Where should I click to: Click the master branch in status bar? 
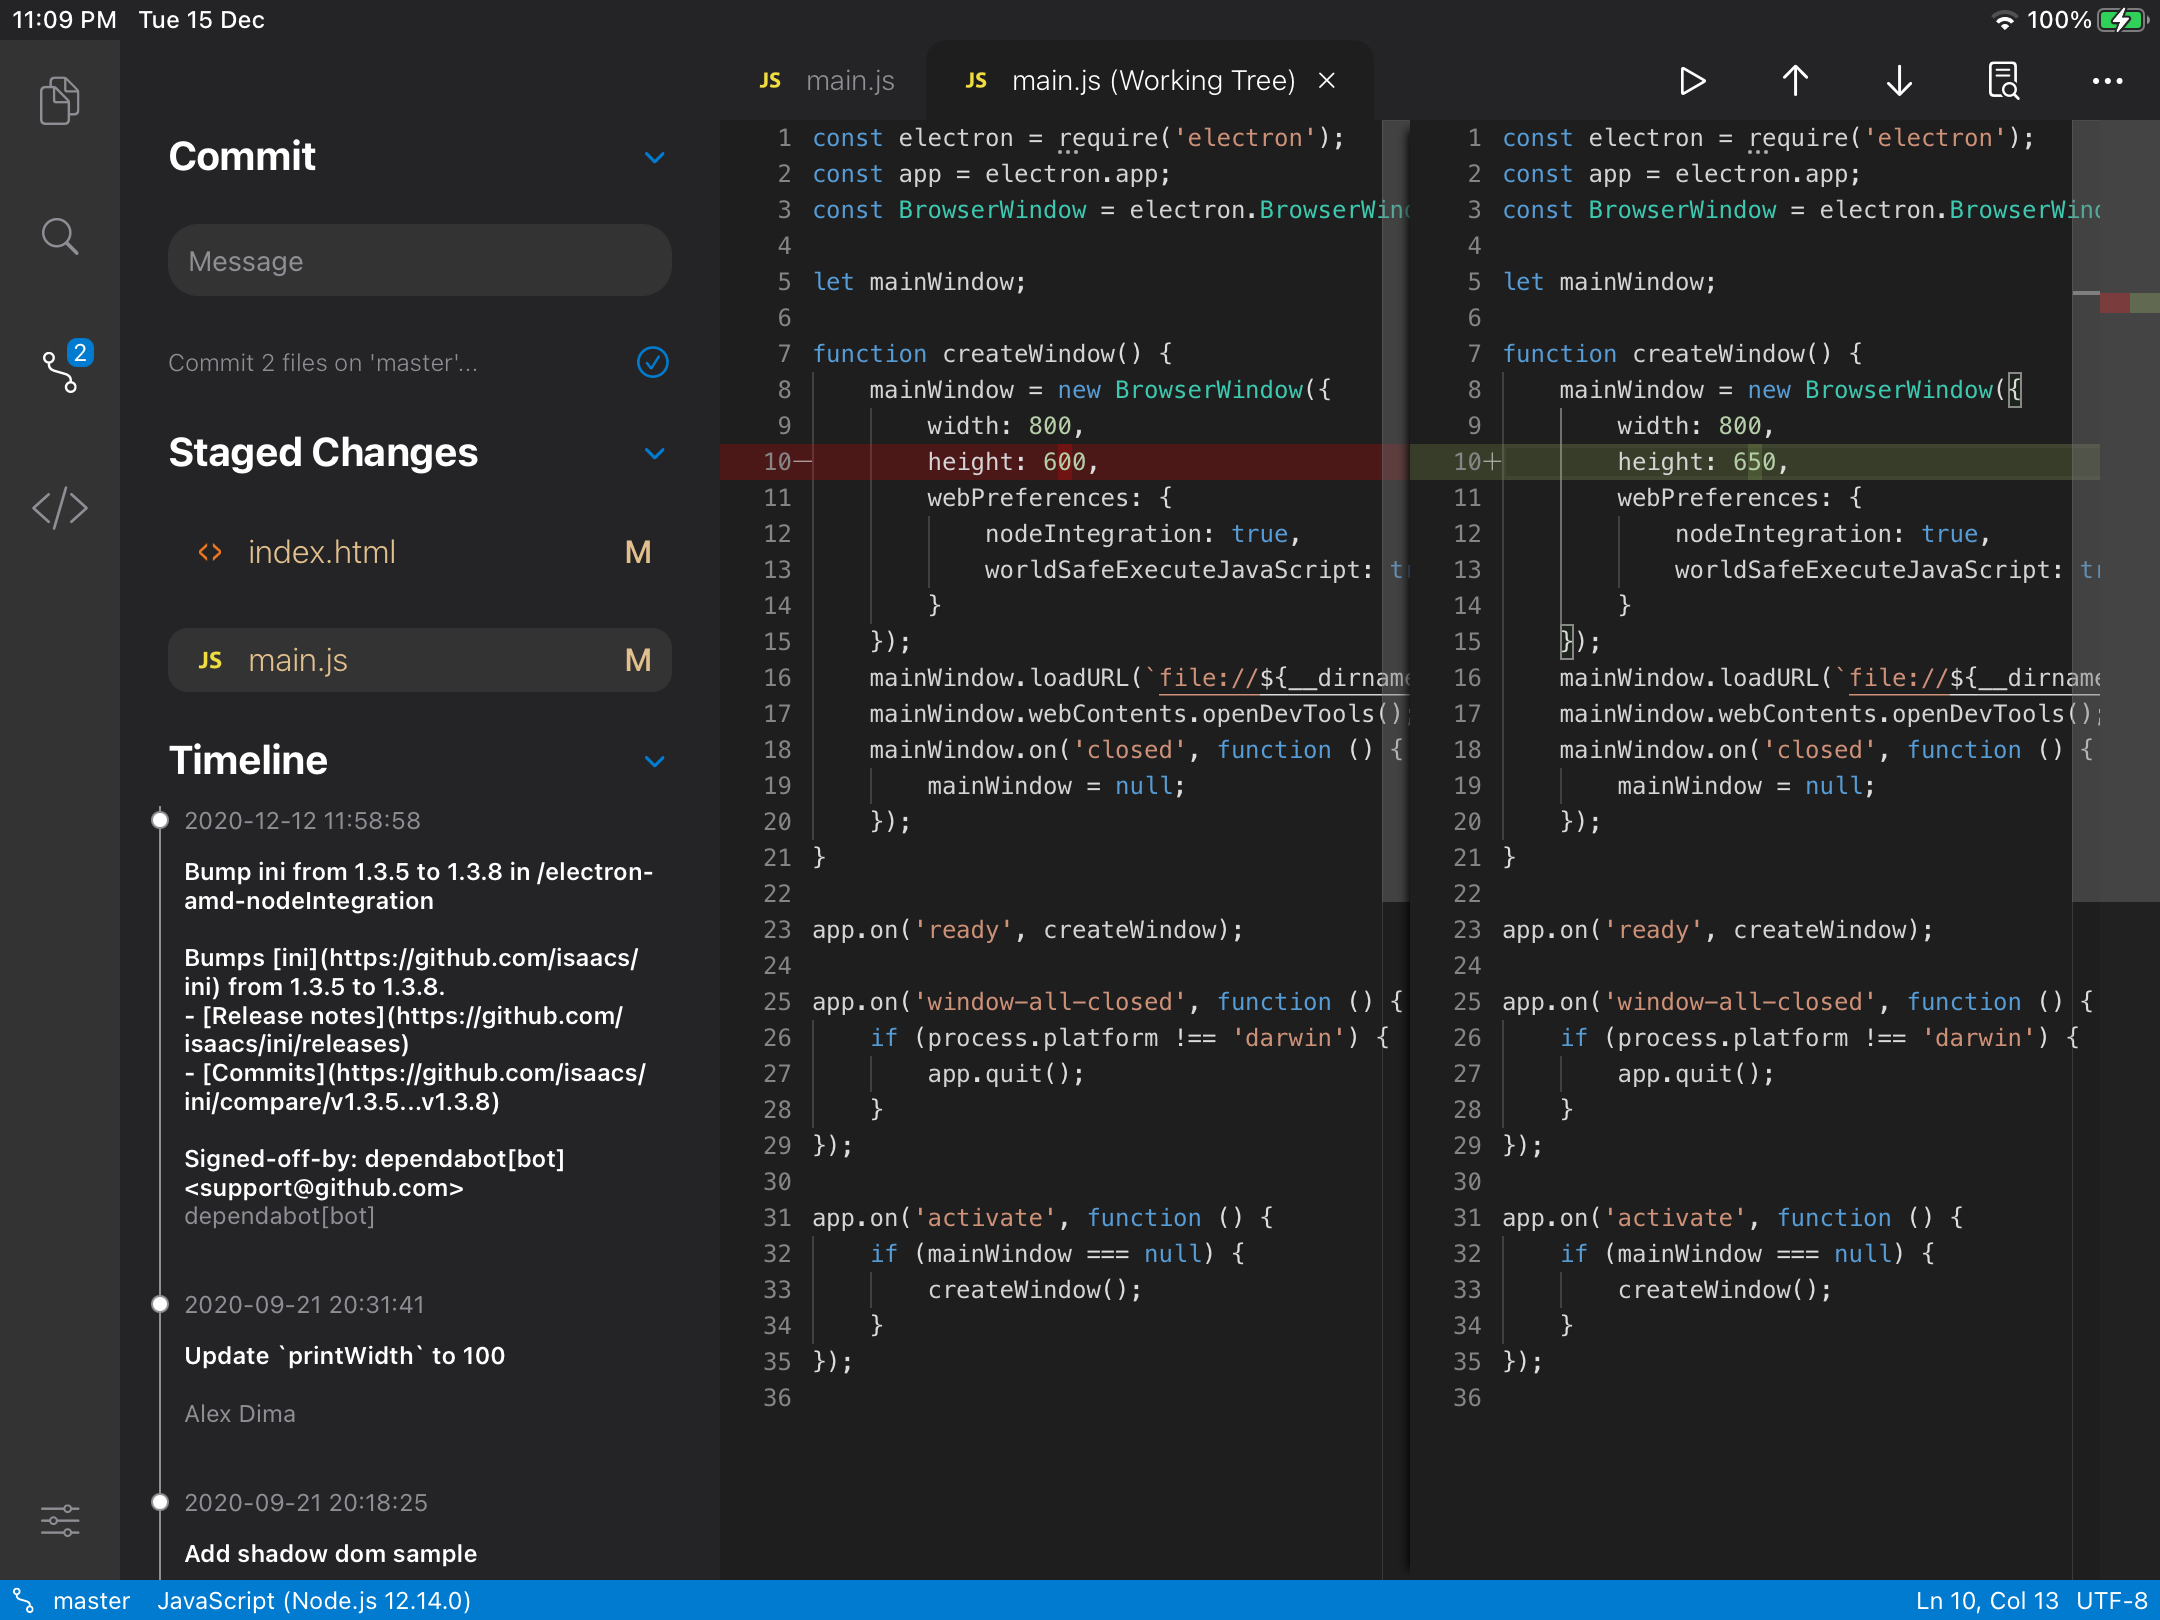click(x=90, y=1601)
